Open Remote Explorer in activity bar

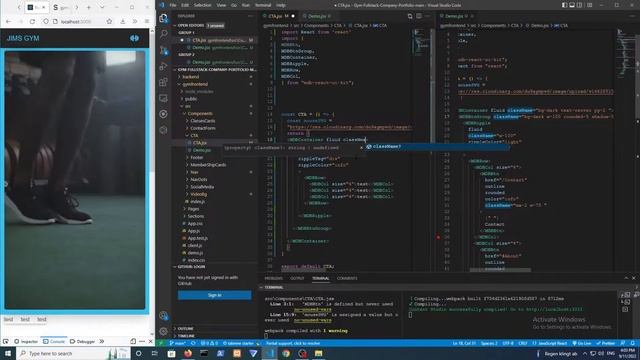pyautogui.click(x=163, y=98)
